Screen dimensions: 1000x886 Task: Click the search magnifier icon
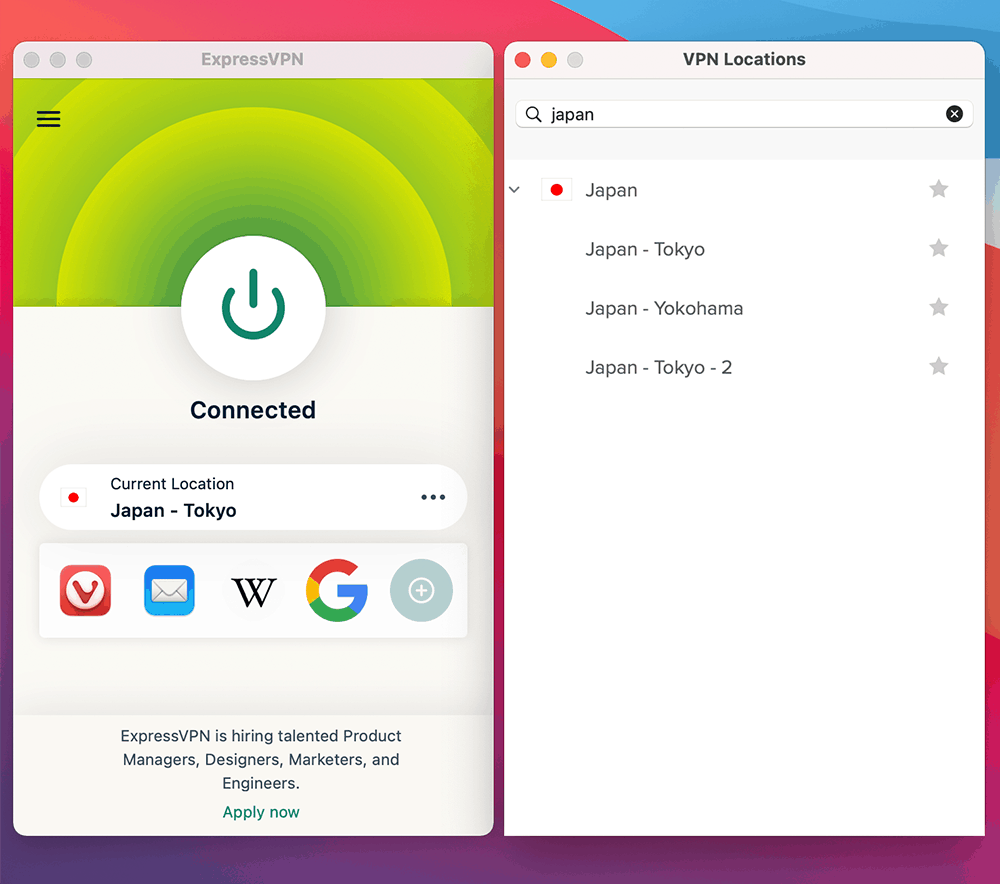[533, 114]
